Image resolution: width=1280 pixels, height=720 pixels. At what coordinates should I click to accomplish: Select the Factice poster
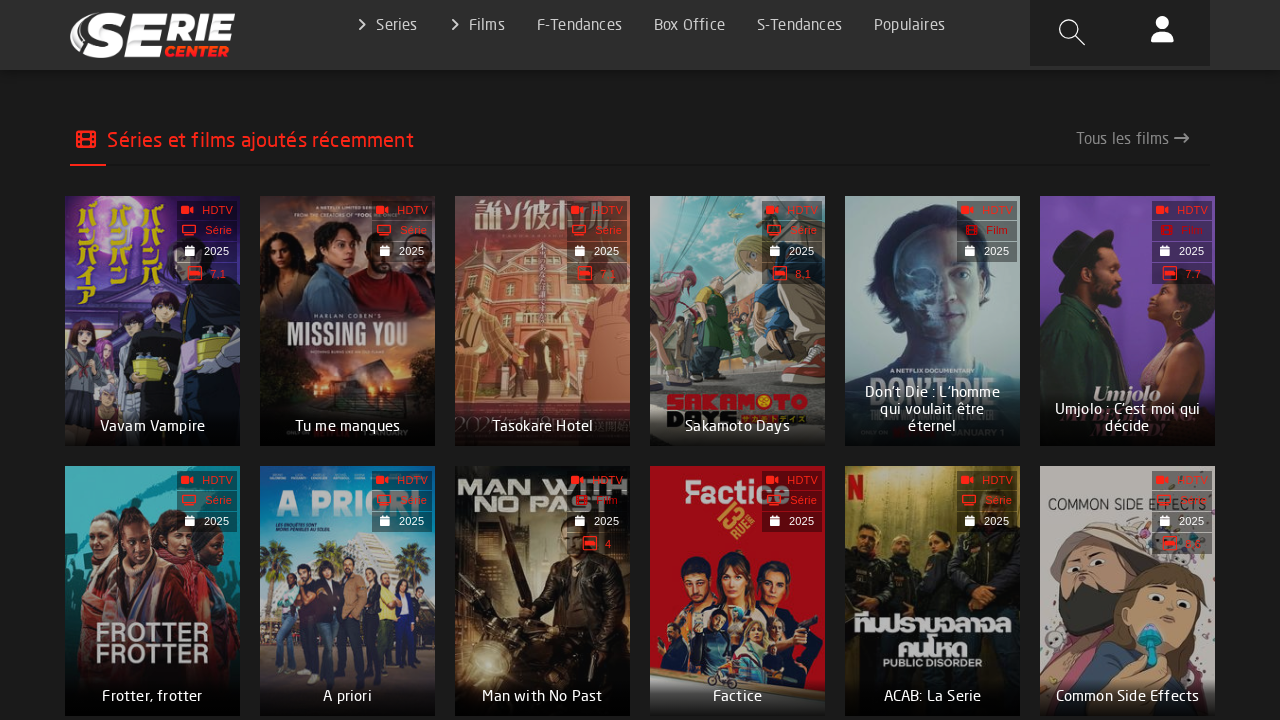click(737, 591)
